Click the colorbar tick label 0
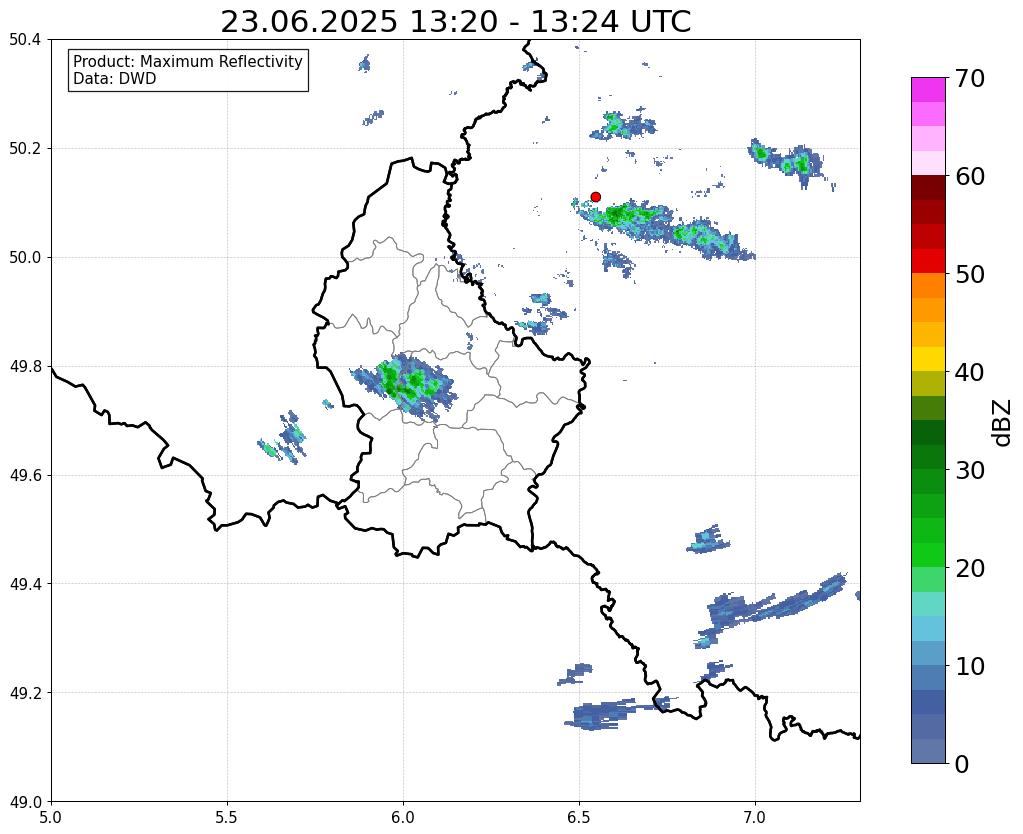 [x=962, y=764]
